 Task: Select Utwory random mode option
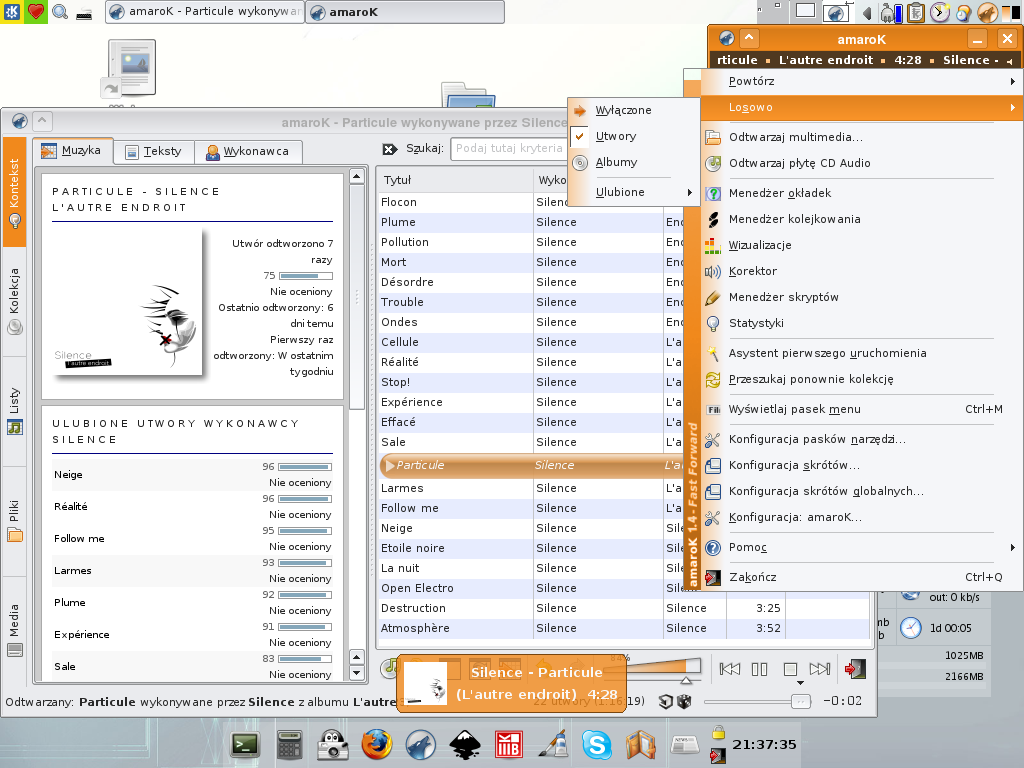click(635, 136)
